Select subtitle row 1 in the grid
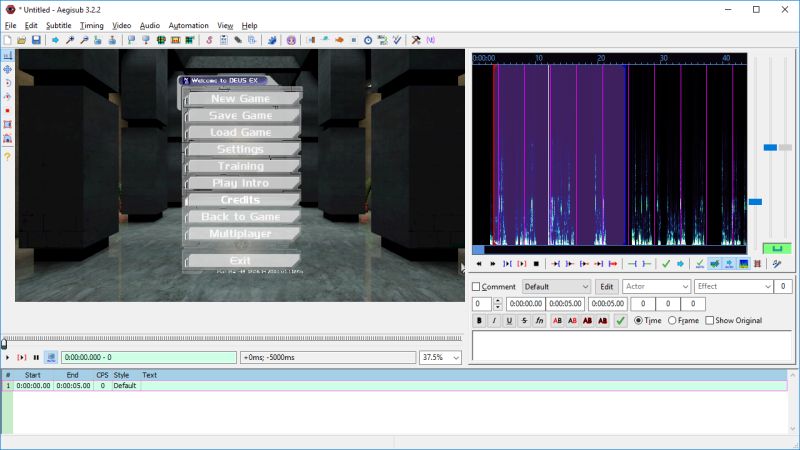Image resolution: width=800 pixels, height=450 pixels. (394, 386)
